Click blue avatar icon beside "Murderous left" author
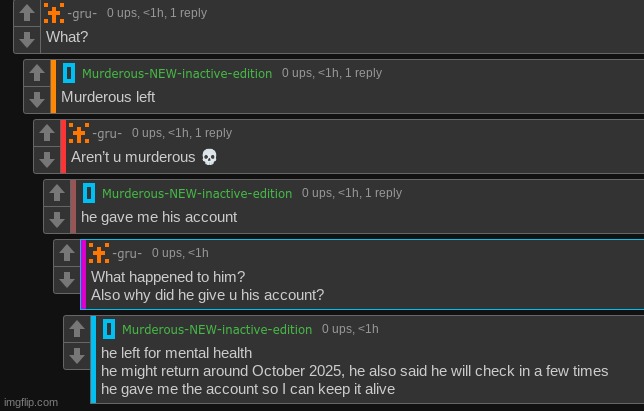The width and height of the screenshot is (644, 411). tap(68, 72)
